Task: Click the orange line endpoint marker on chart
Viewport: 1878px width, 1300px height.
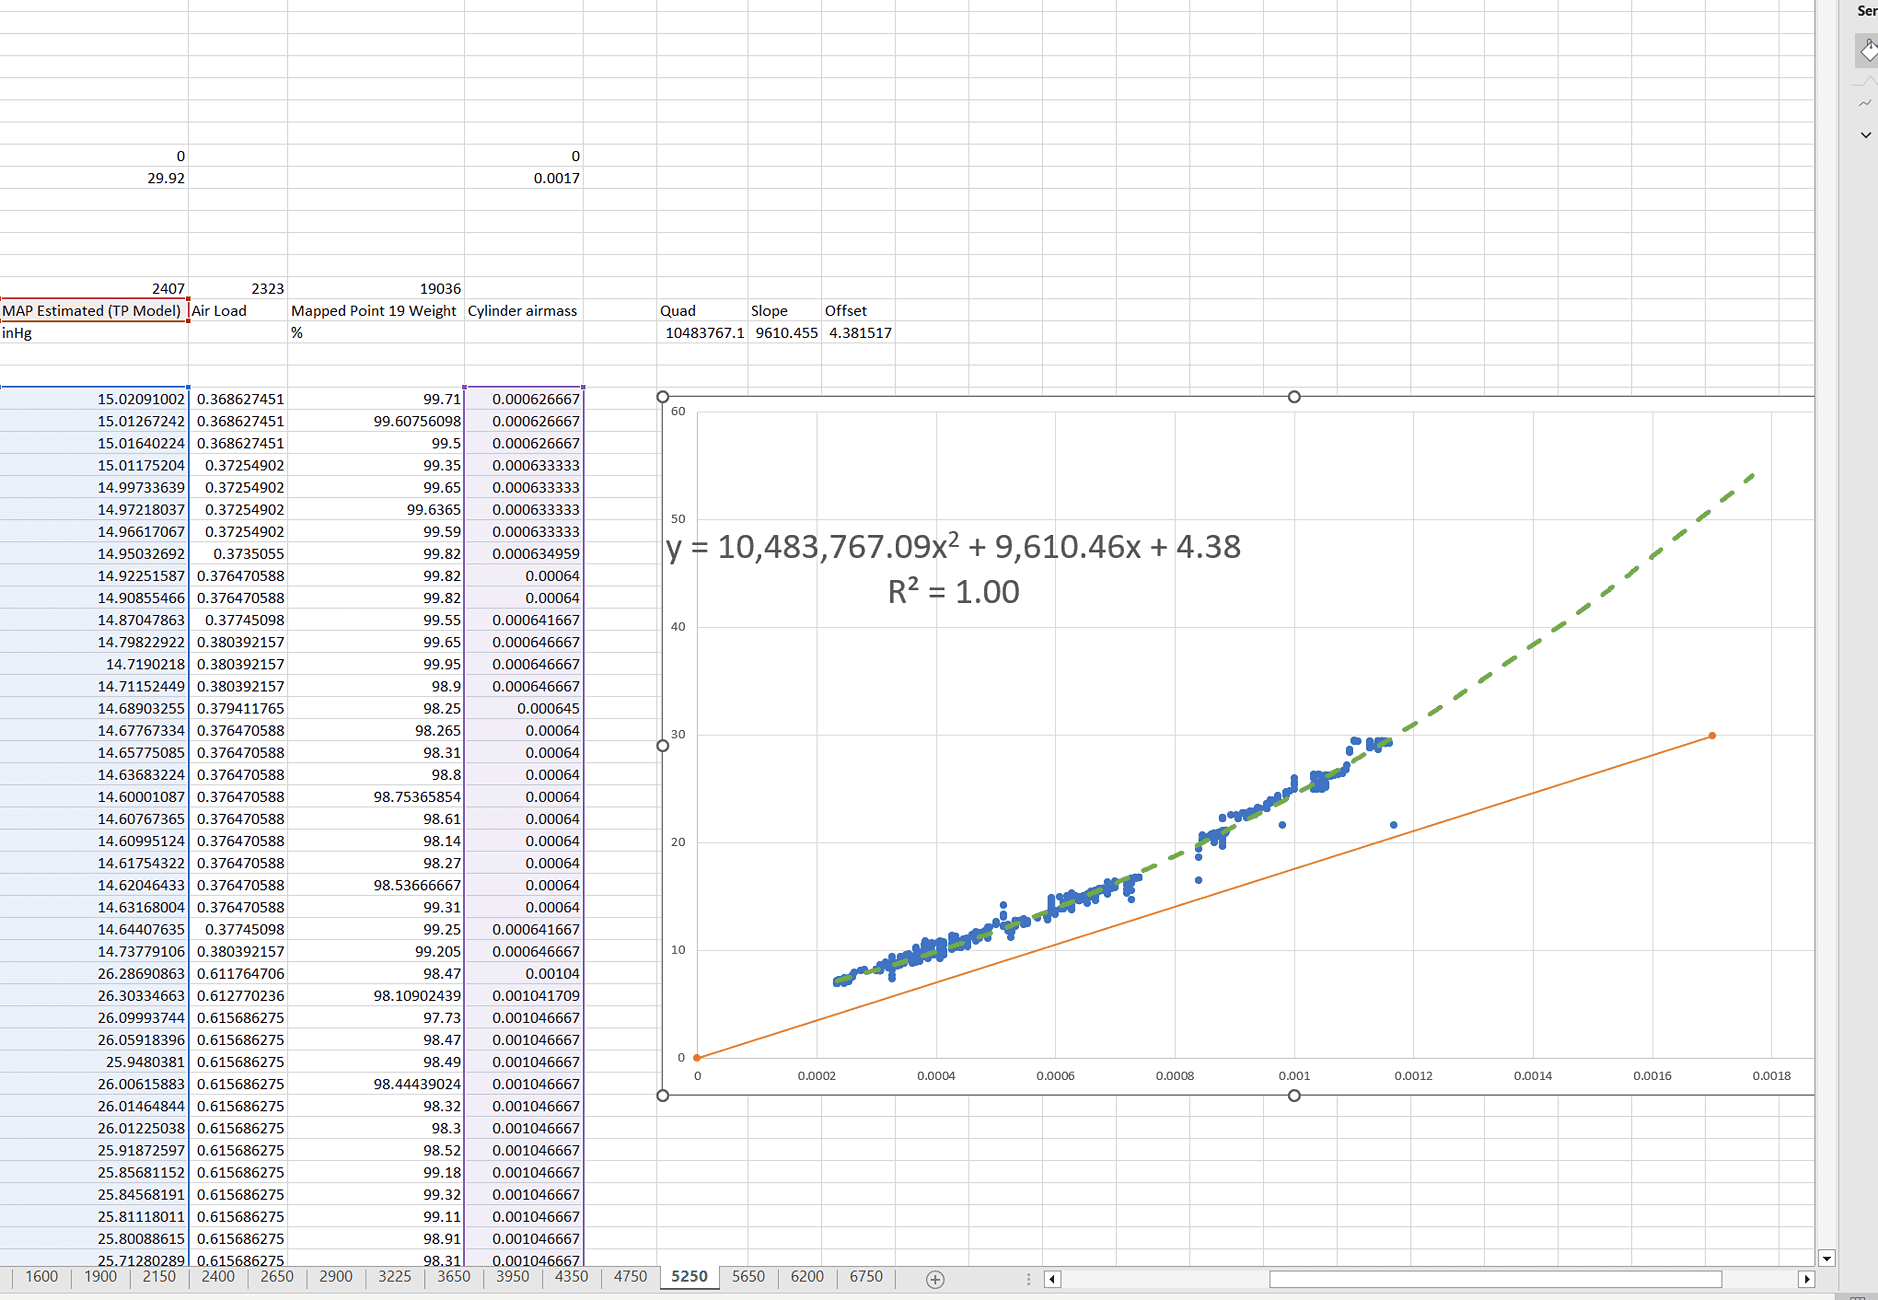Action: tap(1712, 736)
